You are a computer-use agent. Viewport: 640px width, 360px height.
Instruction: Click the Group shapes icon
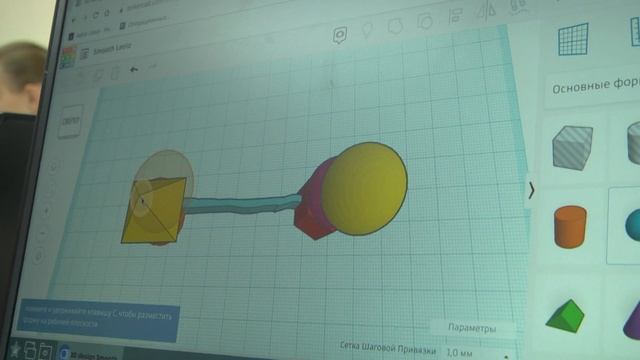click(x=395, y=27)
